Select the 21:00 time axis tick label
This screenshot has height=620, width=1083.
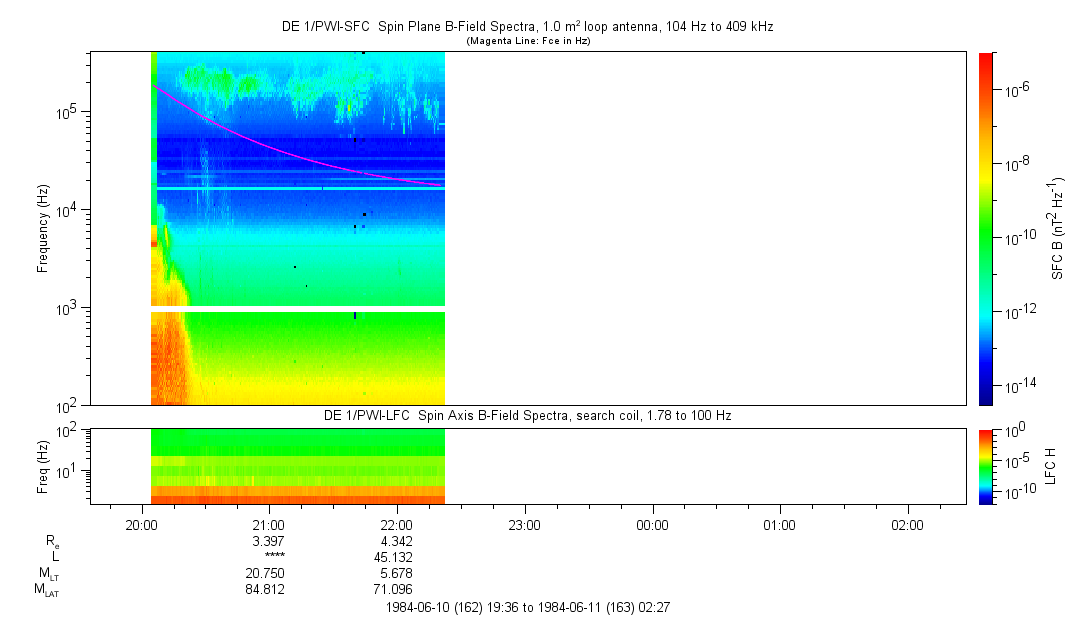269,523
